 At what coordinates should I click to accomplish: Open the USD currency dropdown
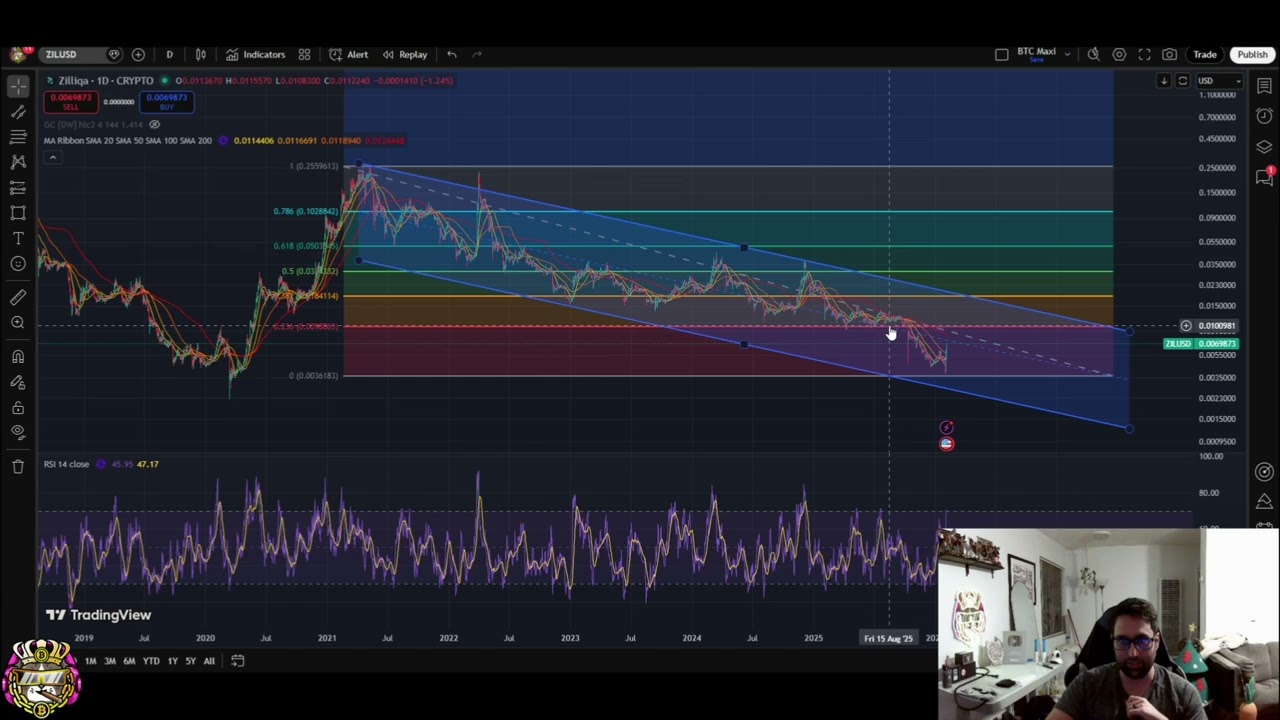(1219, 80)
